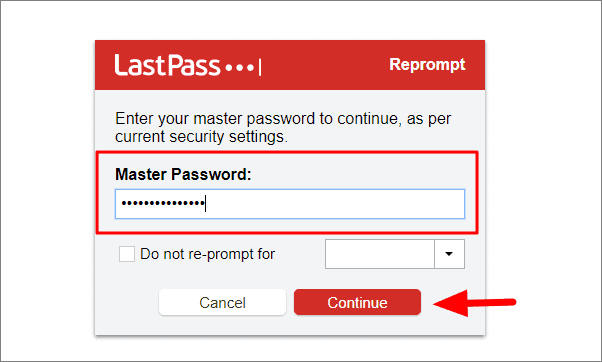This screenshot has height=362, width=602.
Task: Focus the Master Password input field
Action: [x=290, y=204]
